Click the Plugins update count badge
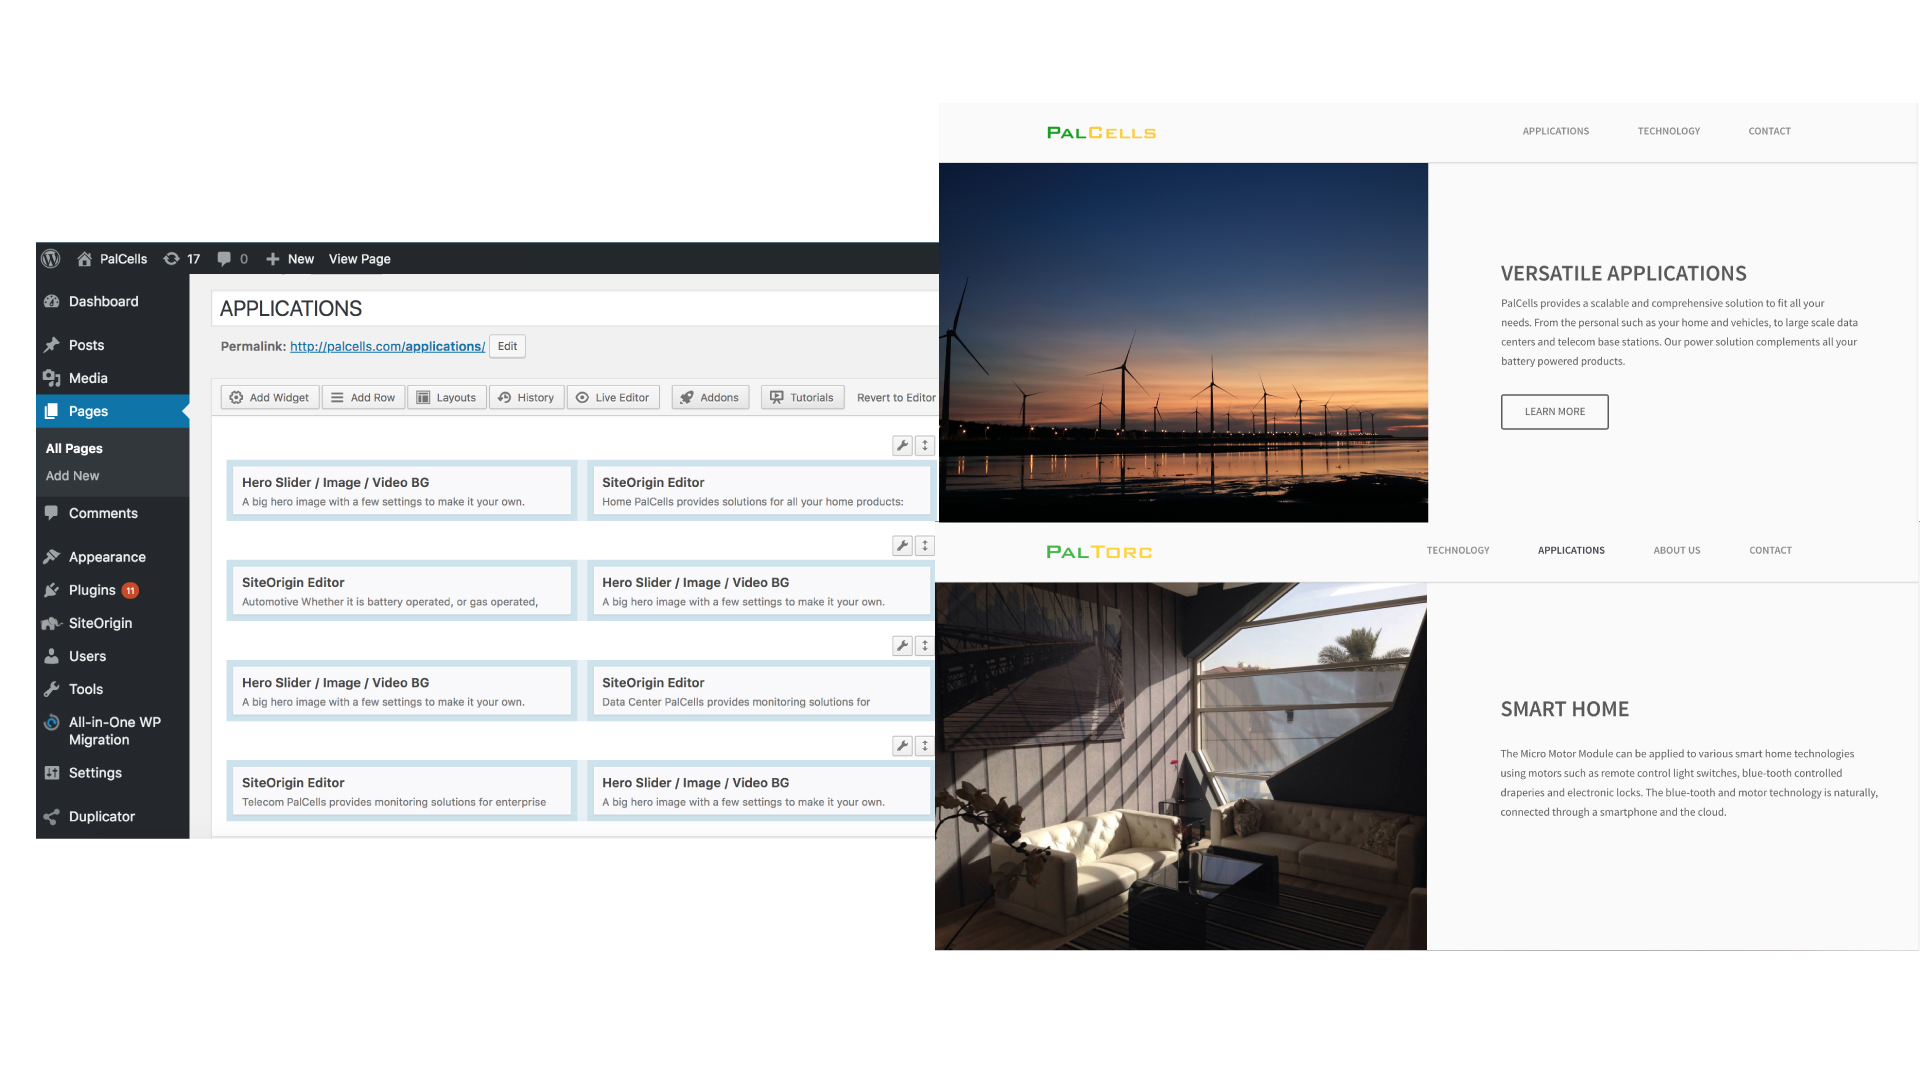 coord(130,591)
